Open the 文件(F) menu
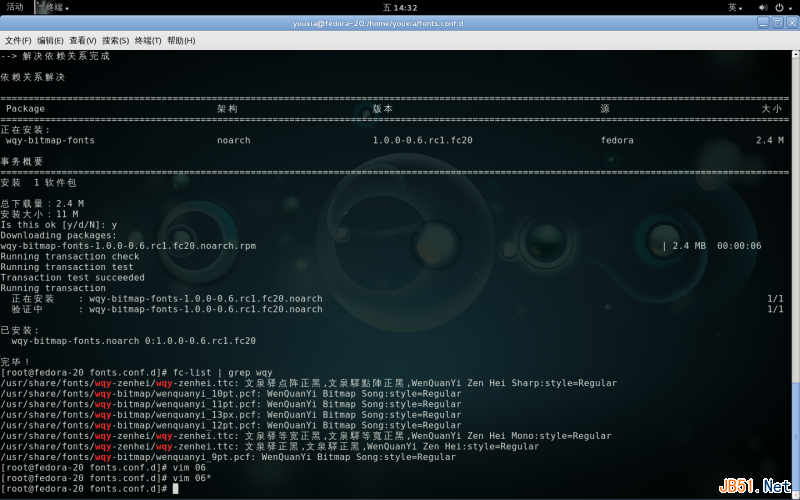 pyautogui.click(x=18, y=40)
